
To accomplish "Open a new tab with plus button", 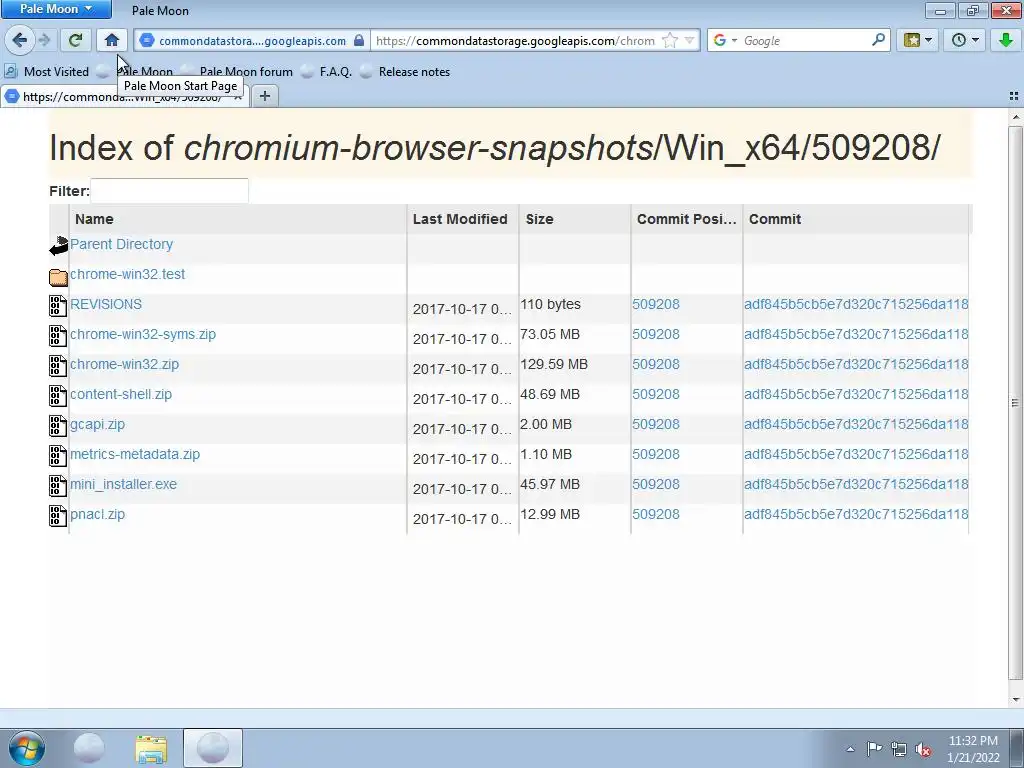I will coord(264,96).
